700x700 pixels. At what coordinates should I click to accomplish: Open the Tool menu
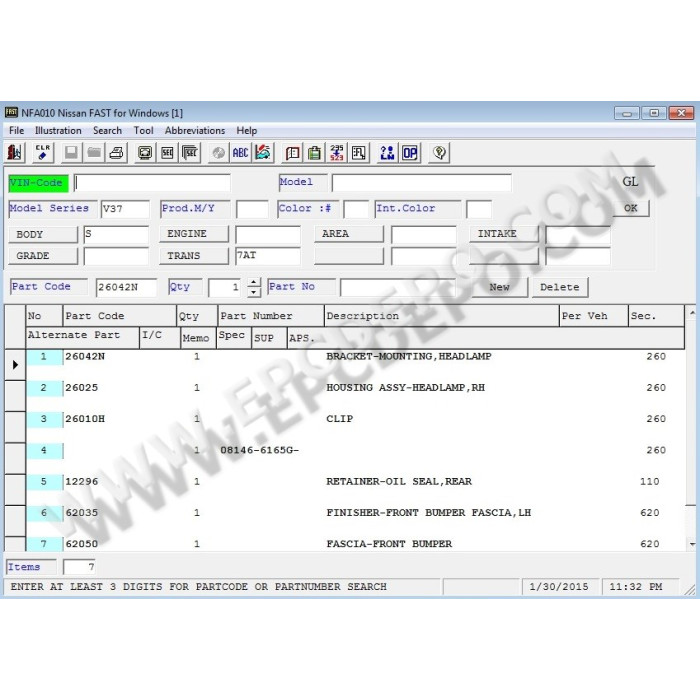point(143,130)
